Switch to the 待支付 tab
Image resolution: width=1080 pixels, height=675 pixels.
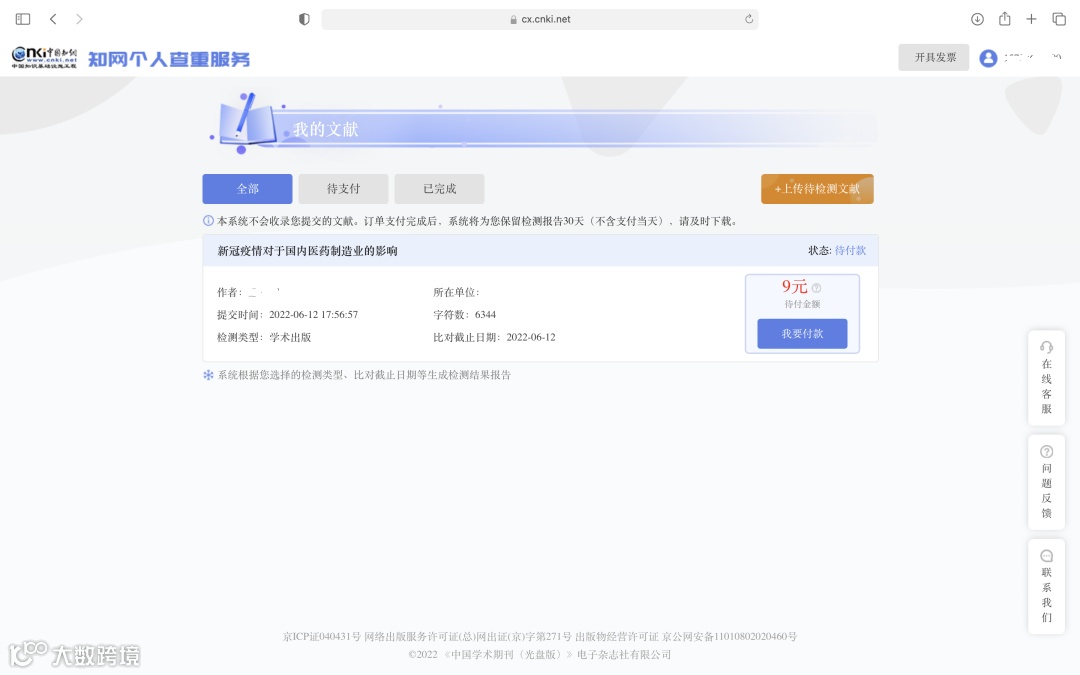(343, 189)
